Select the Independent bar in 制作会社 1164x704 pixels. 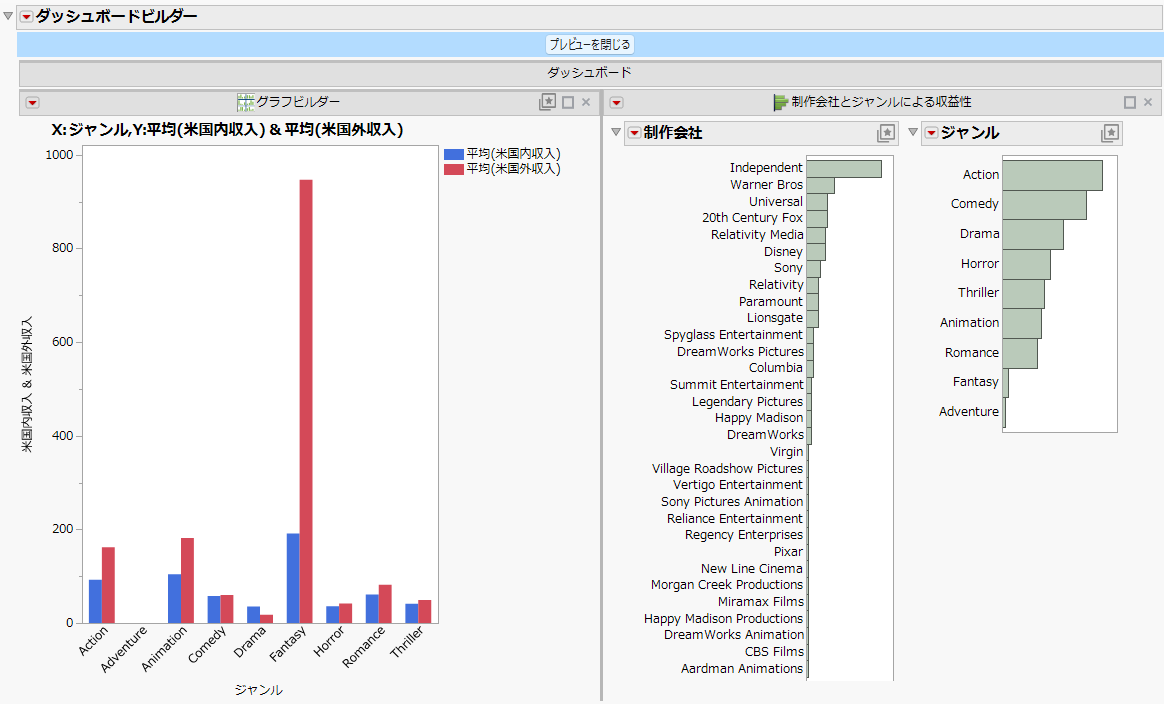(x=844, y=169)
